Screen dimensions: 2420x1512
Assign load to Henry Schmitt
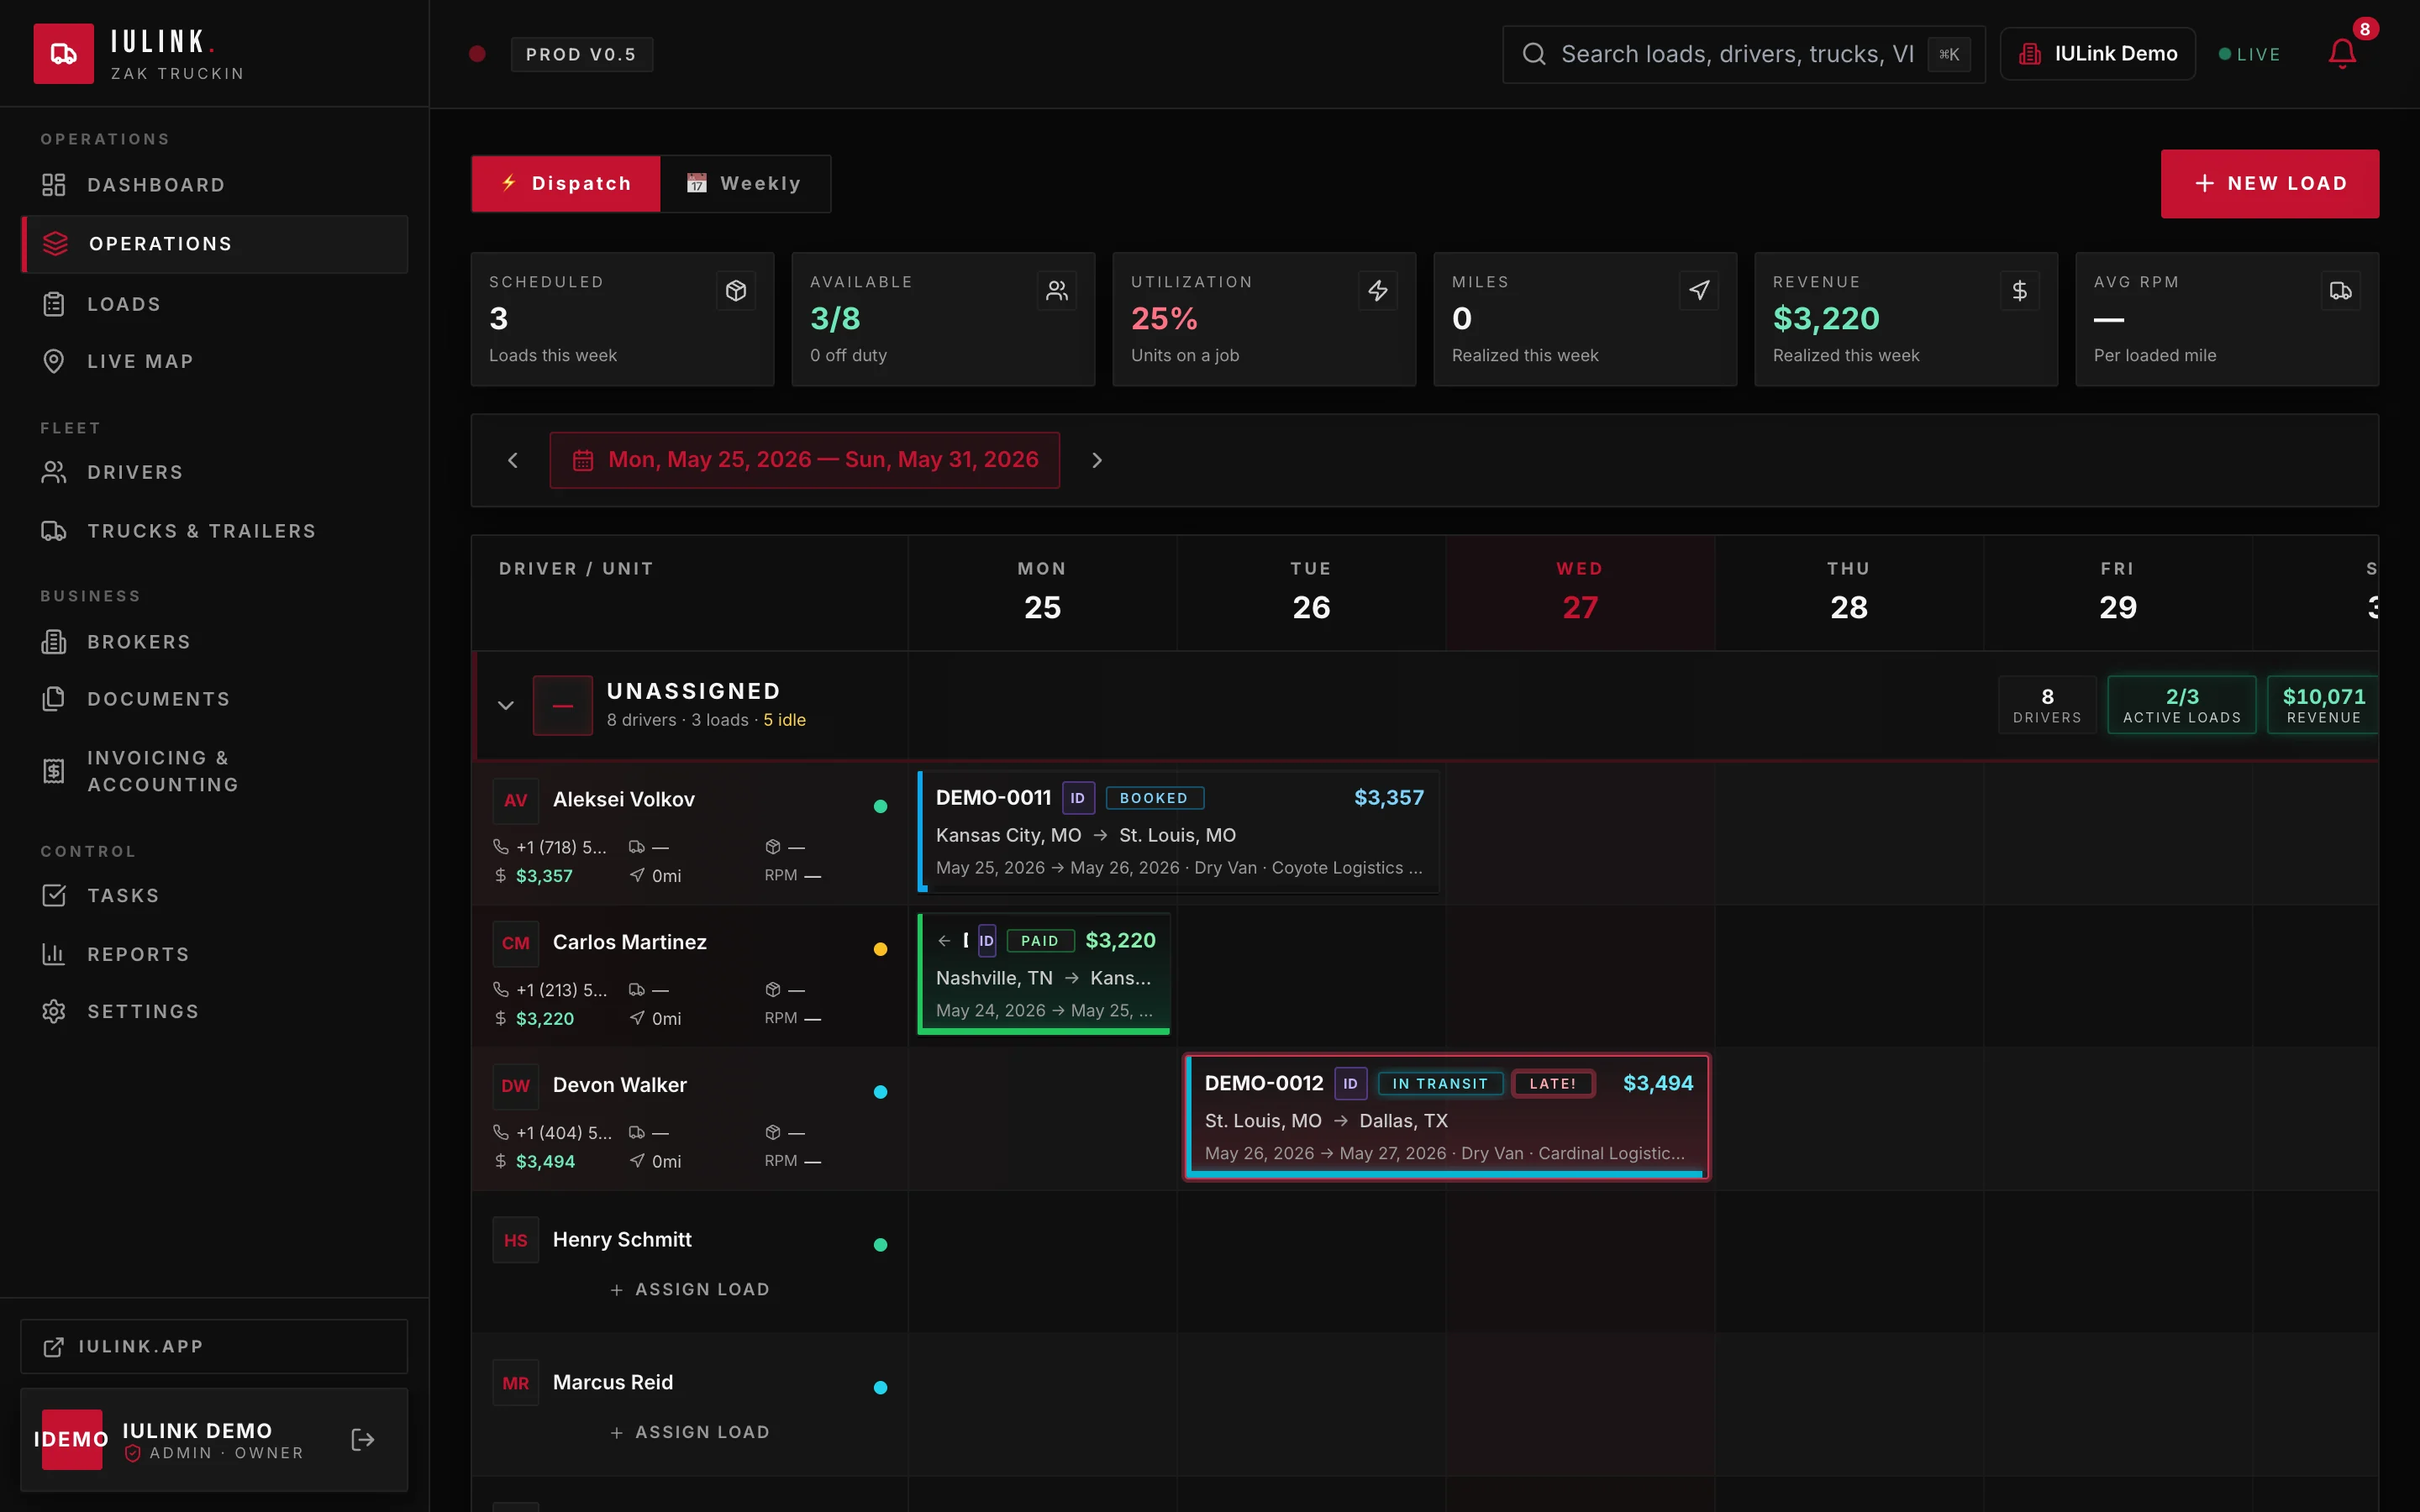690,1290
